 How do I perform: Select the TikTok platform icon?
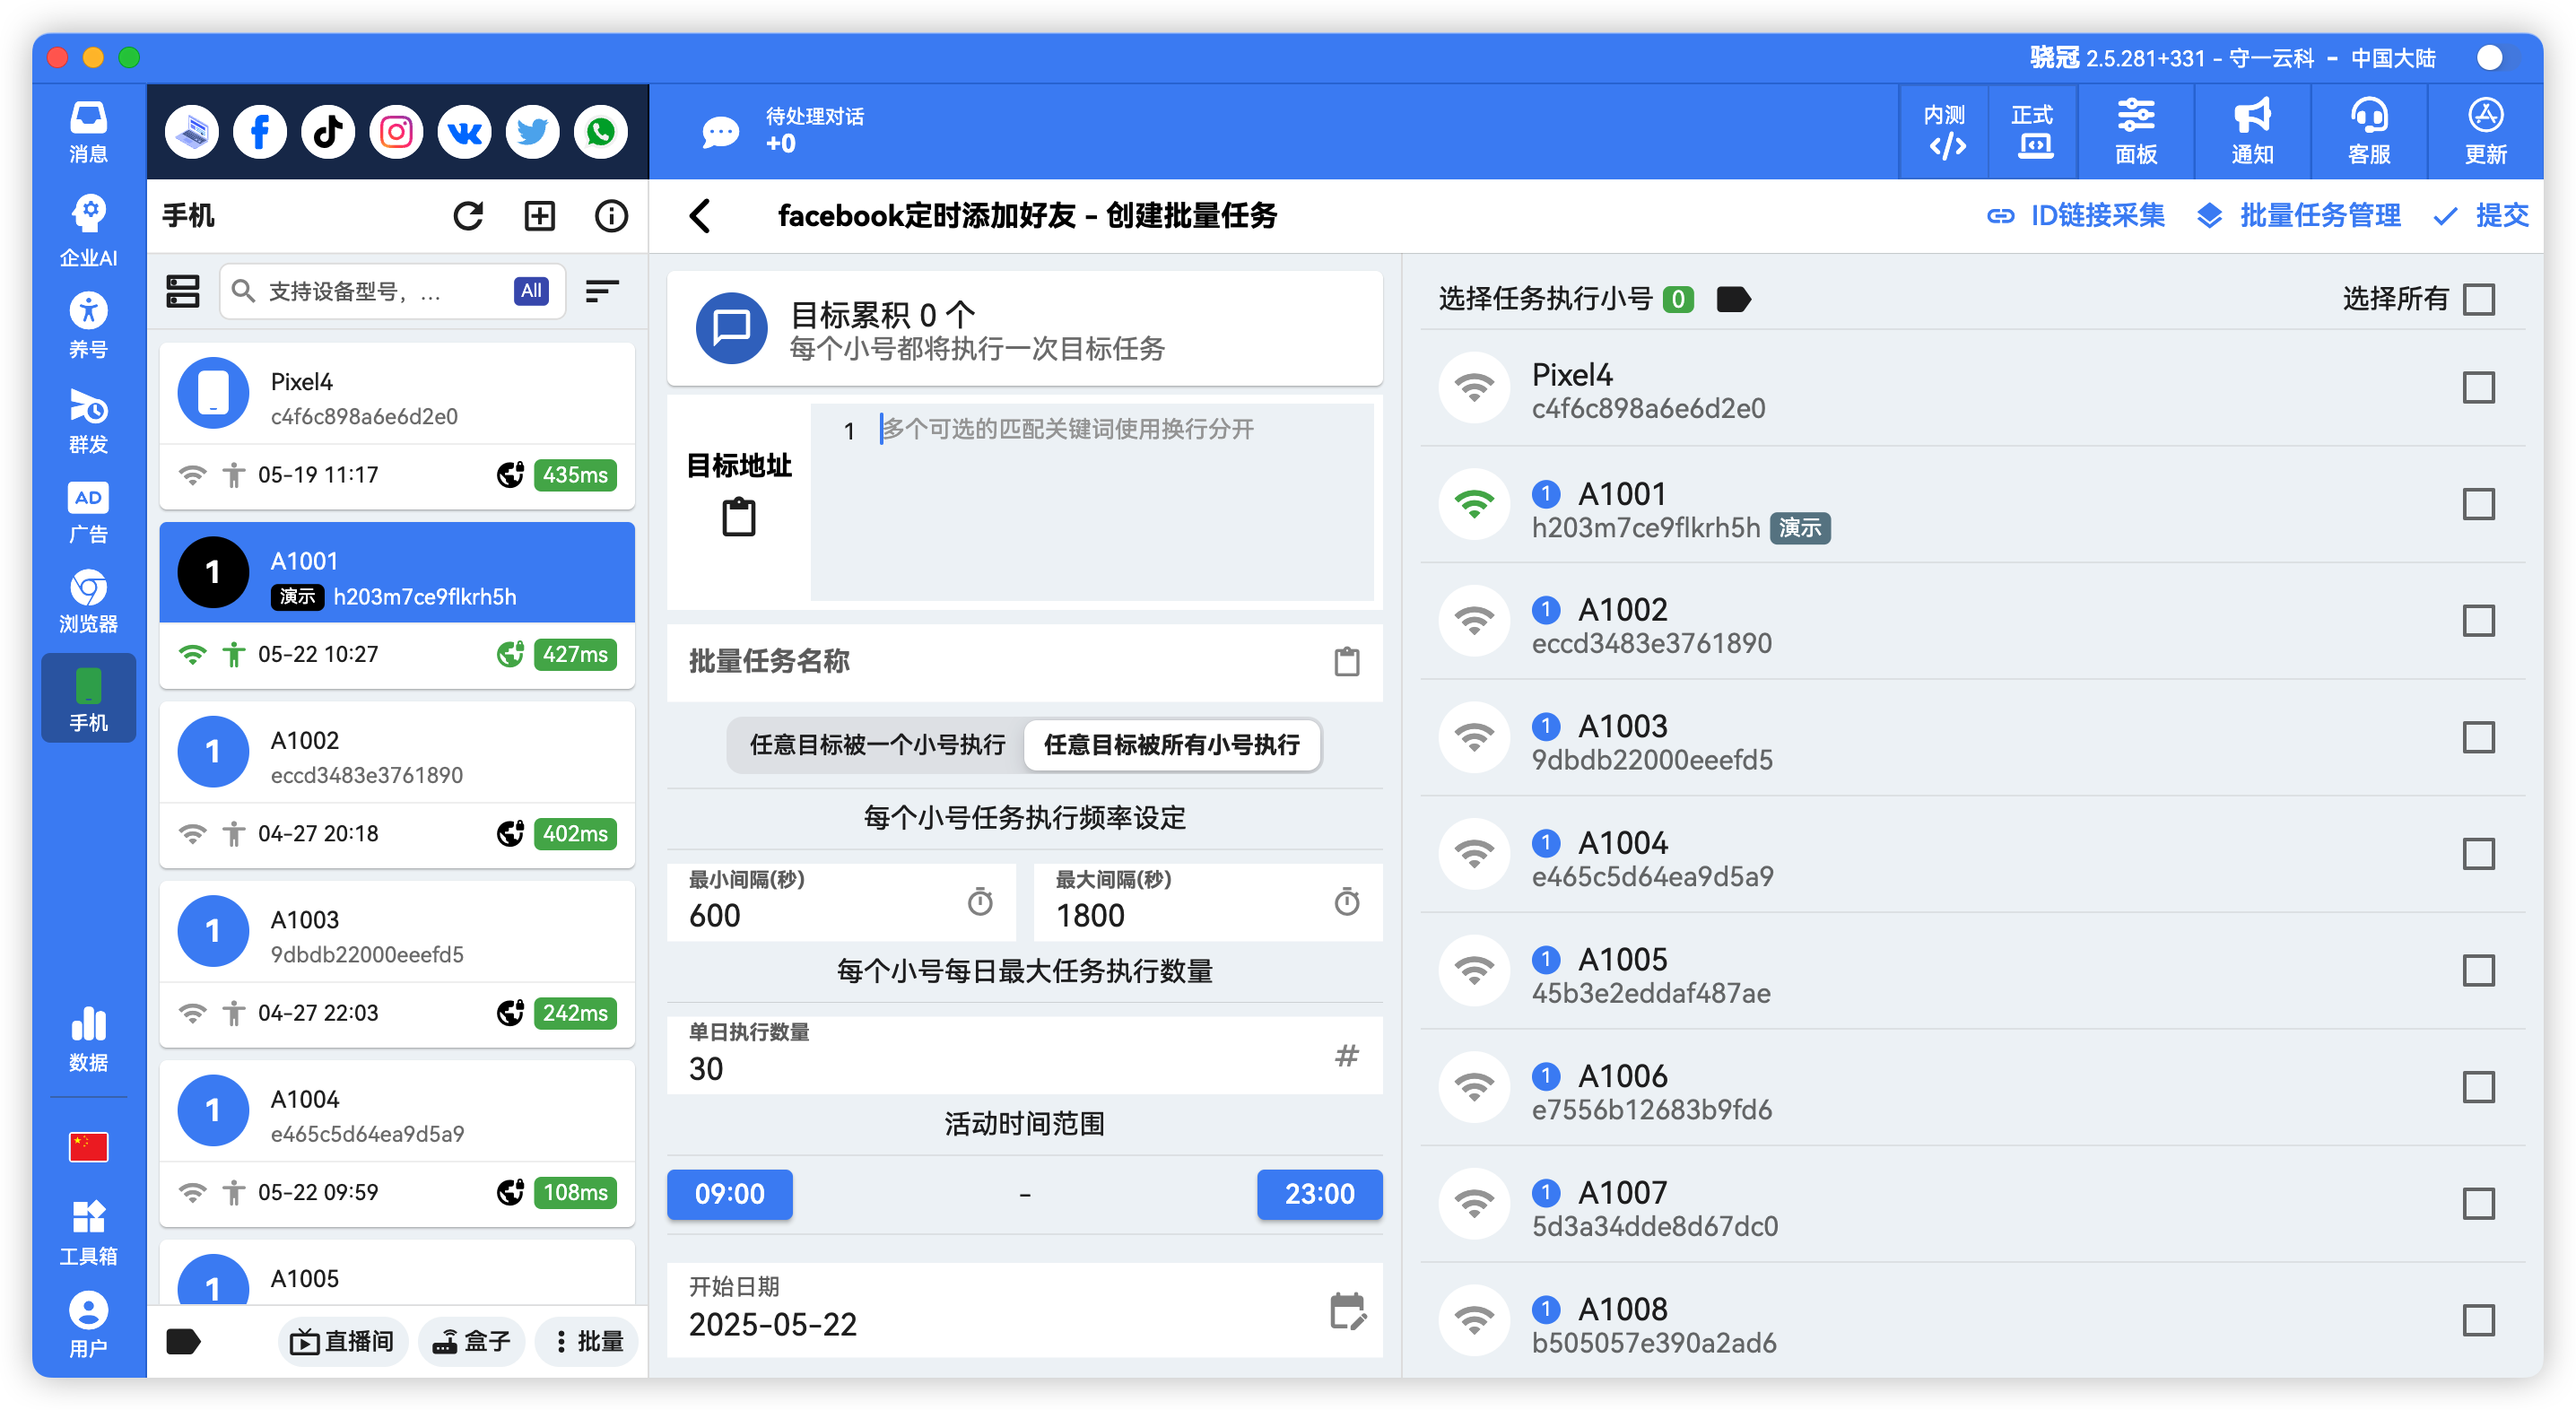pos(327,131)
